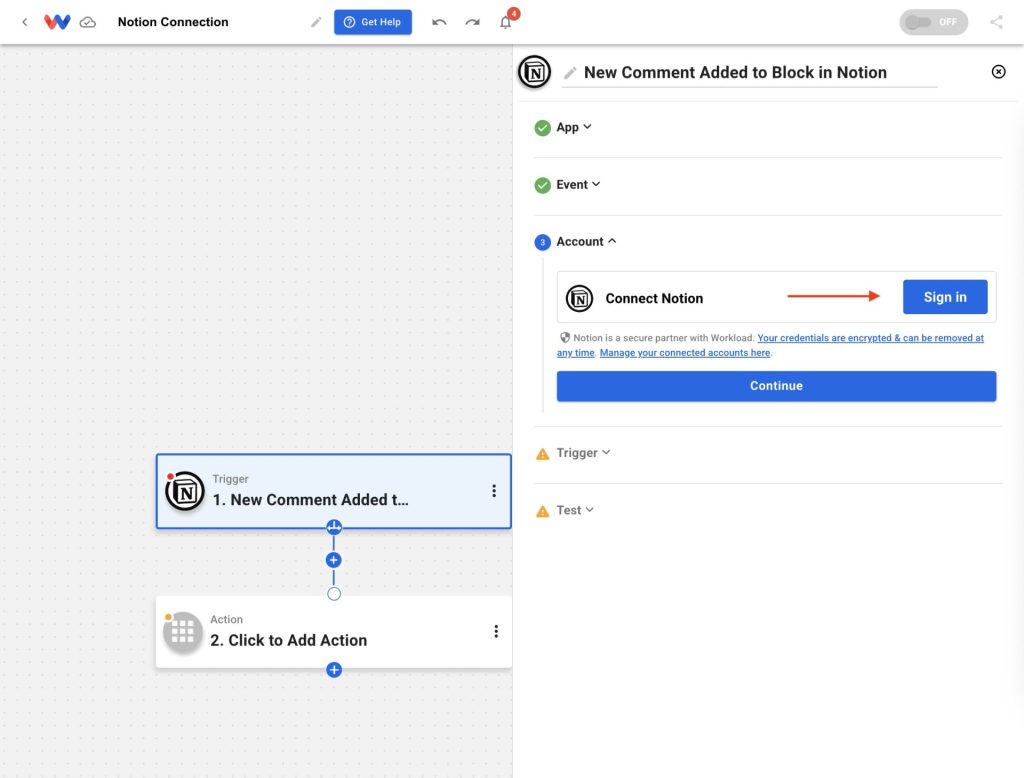The width and height of the screenshot is (1024, 778).
Task: Collapse the Account section
Action: pyautogui.click(x=586, y=242)
